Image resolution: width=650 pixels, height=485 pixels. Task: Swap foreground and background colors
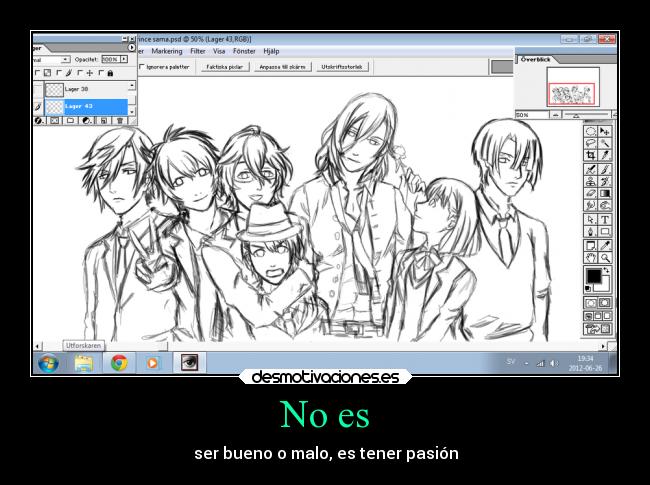click(606, 270)
